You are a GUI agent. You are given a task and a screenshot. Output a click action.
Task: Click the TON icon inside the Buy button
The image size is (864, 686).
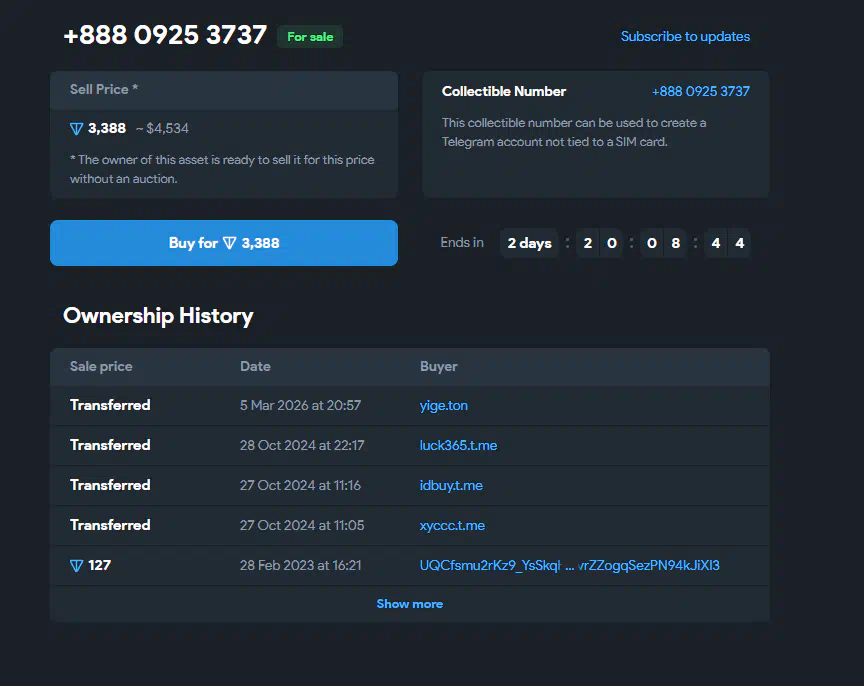point(230,243)
